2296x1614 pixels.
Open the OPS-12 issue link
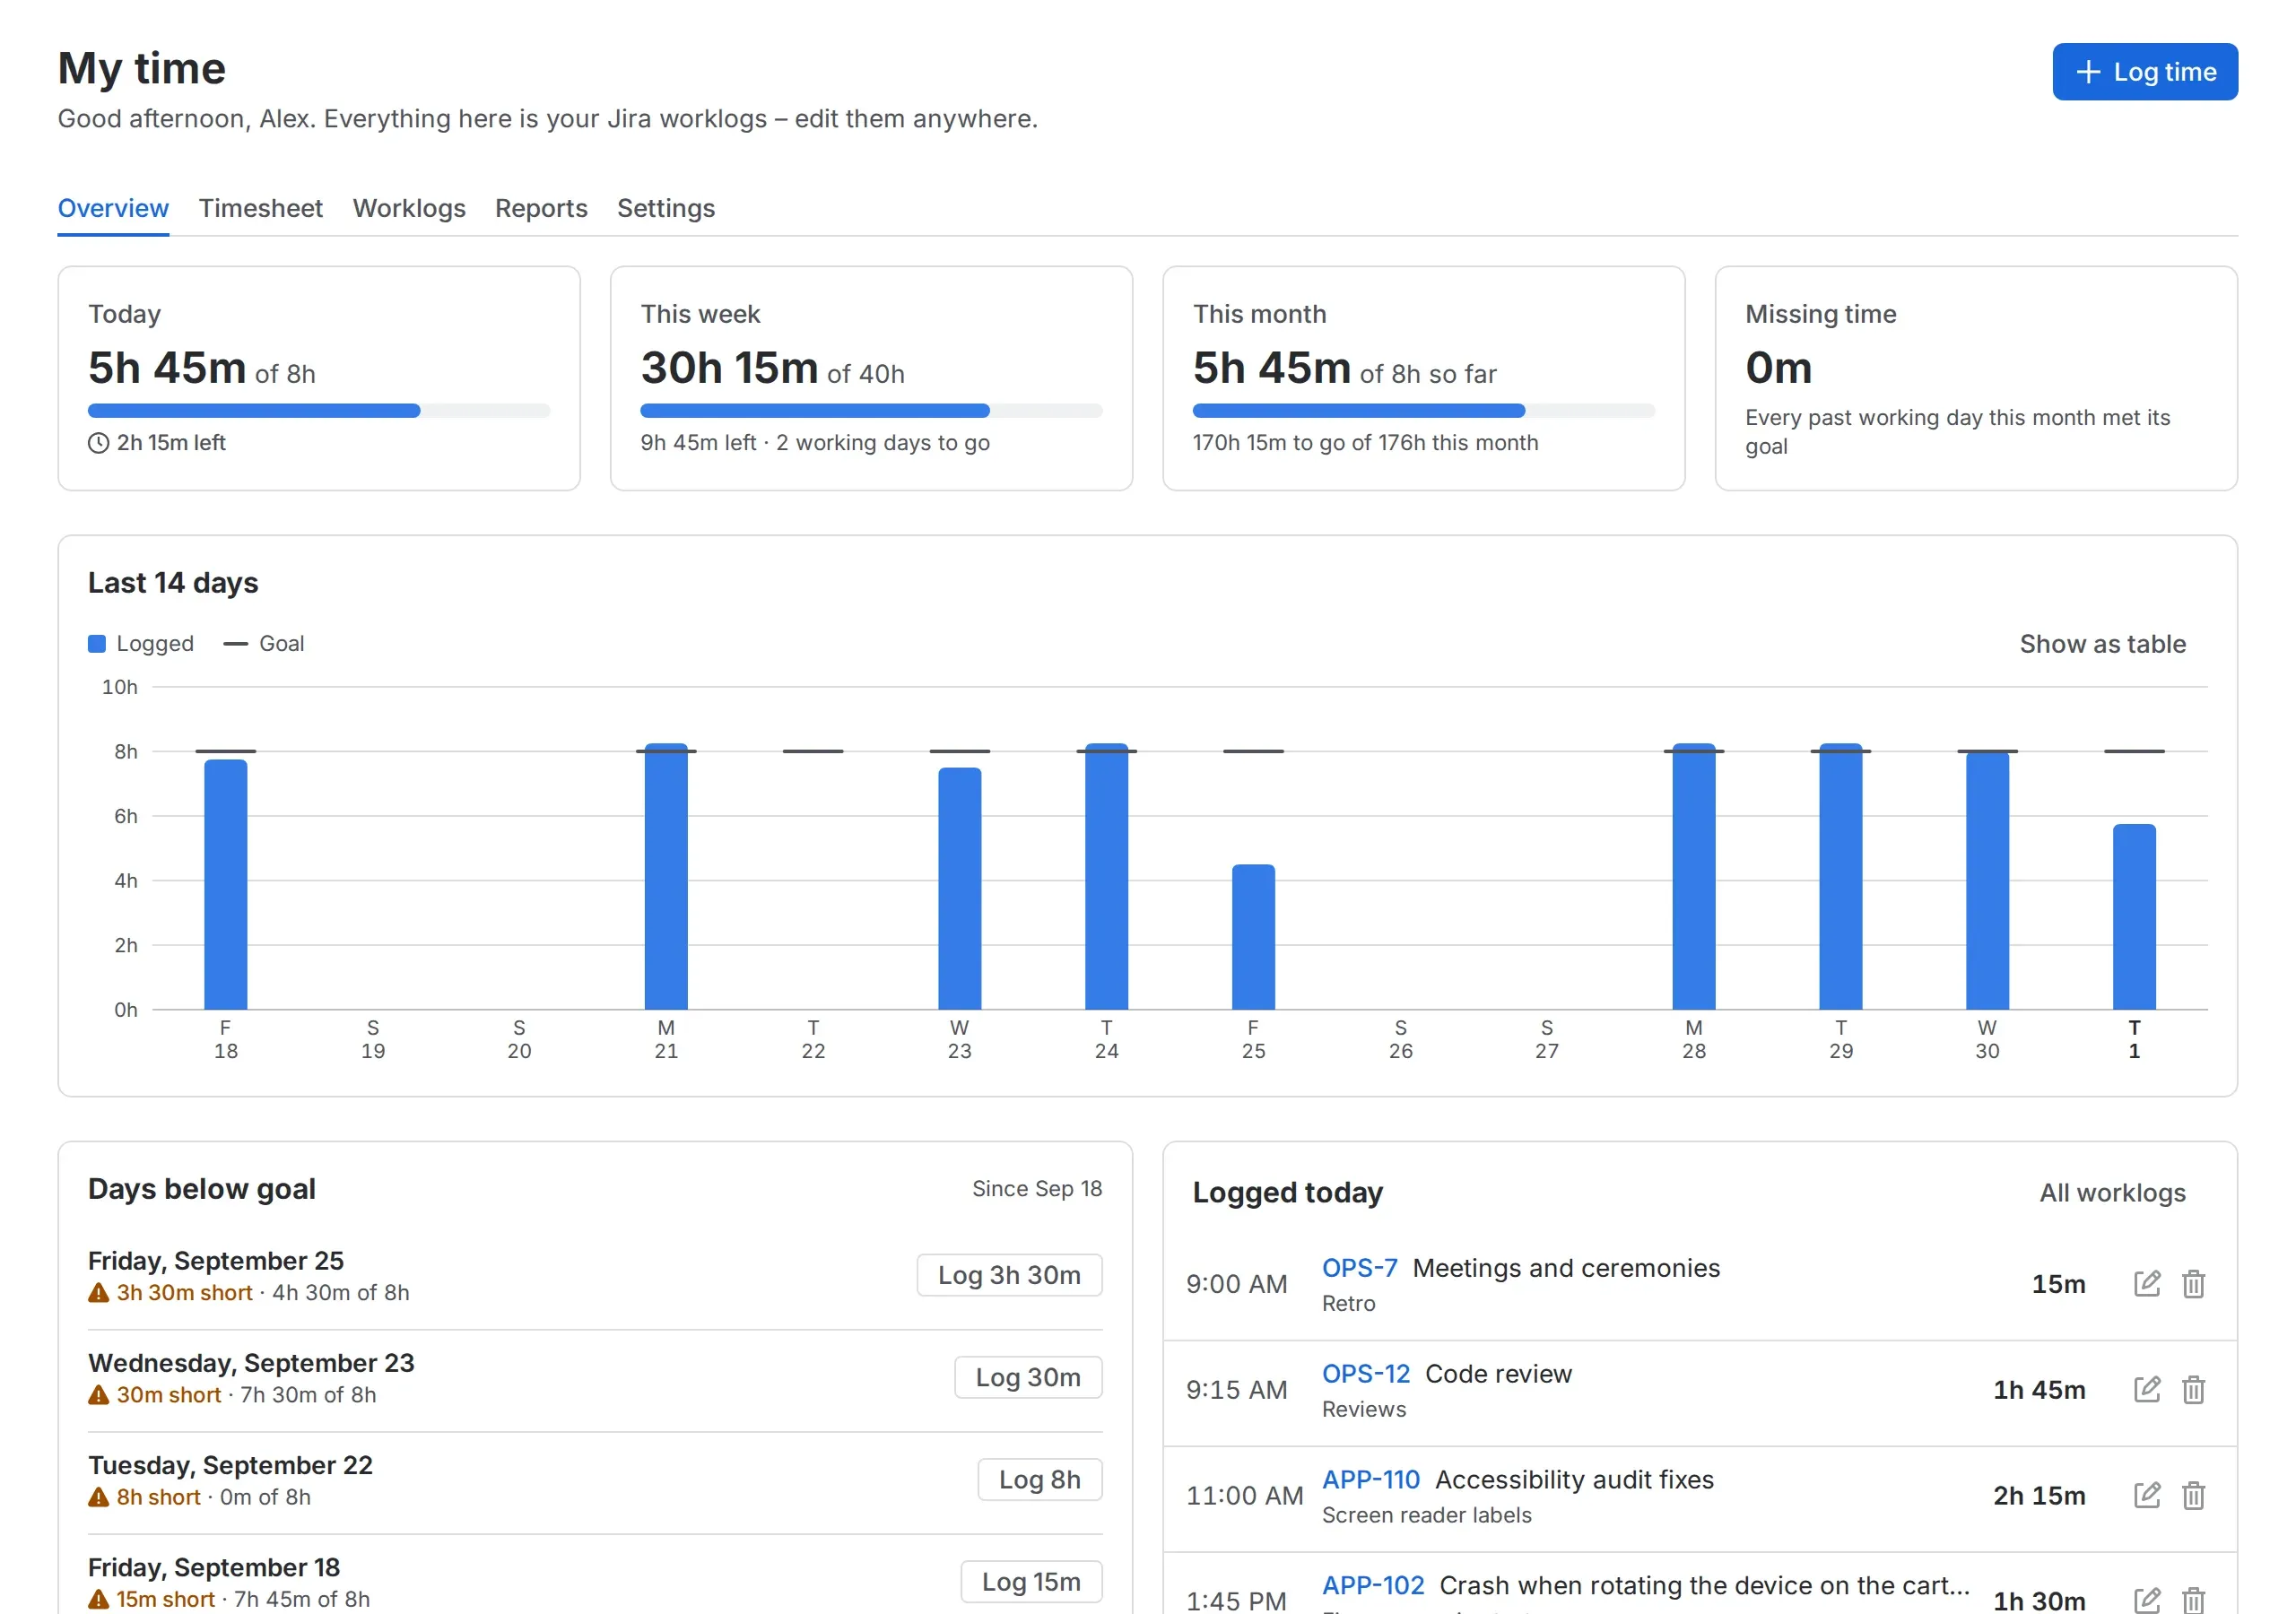(x=1365, y=1374)
